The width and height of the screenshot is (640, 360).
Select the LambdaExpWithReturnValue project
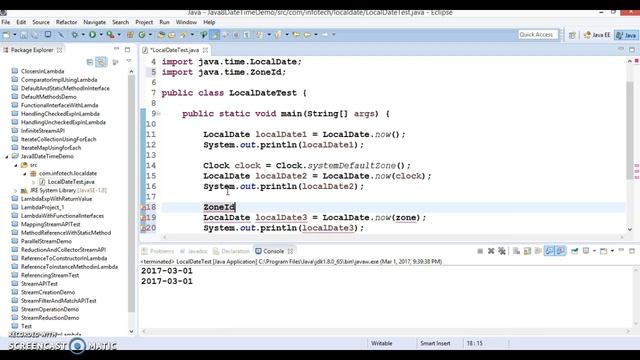[56, 199]
